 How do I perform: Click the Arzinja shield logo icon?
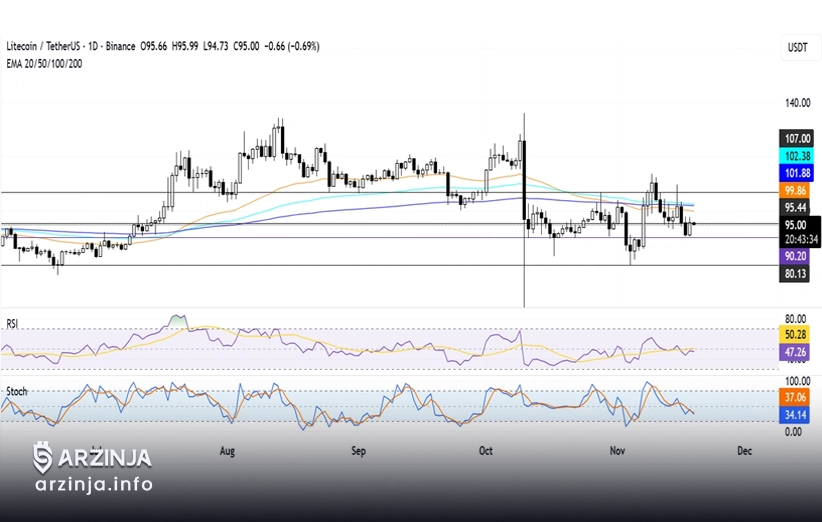43,458
